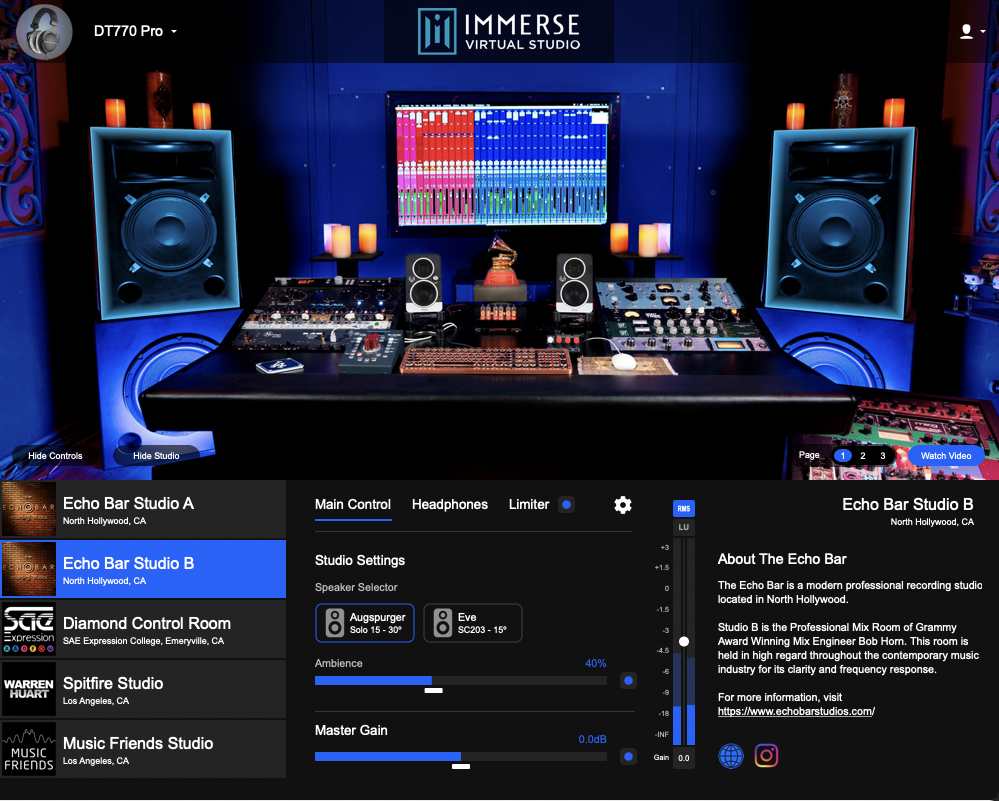
Task: Toggle the Ambience enable button
Action: click(x=628, y=681)
